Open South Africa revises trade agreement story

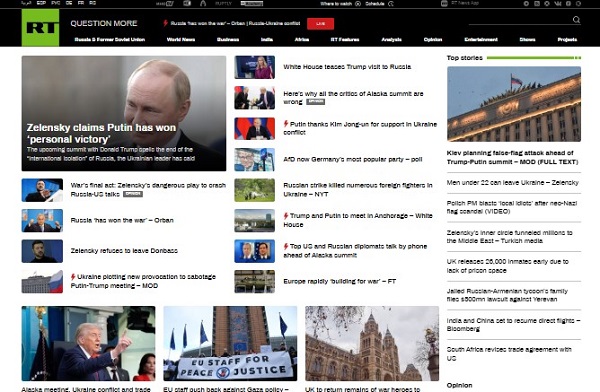[509, 354]
